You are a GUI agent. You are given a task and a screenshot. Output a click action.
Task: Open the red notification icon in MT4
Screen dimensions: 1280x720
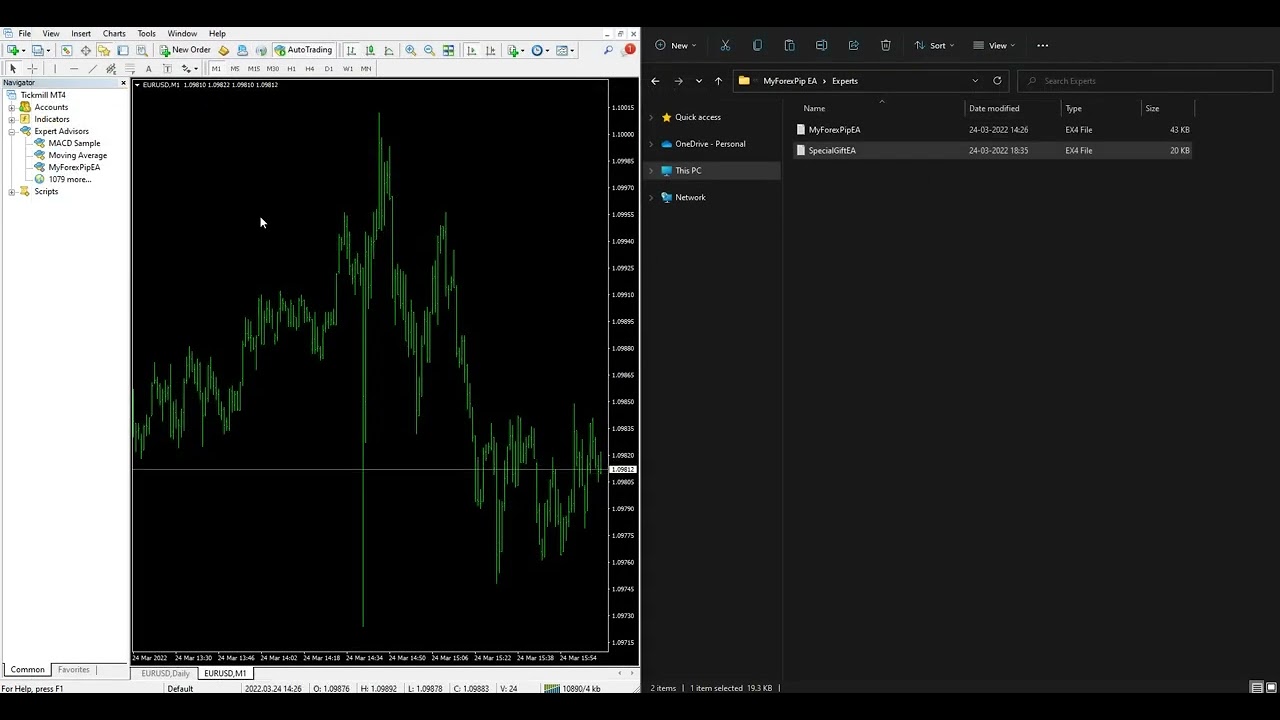click(629, 50)
